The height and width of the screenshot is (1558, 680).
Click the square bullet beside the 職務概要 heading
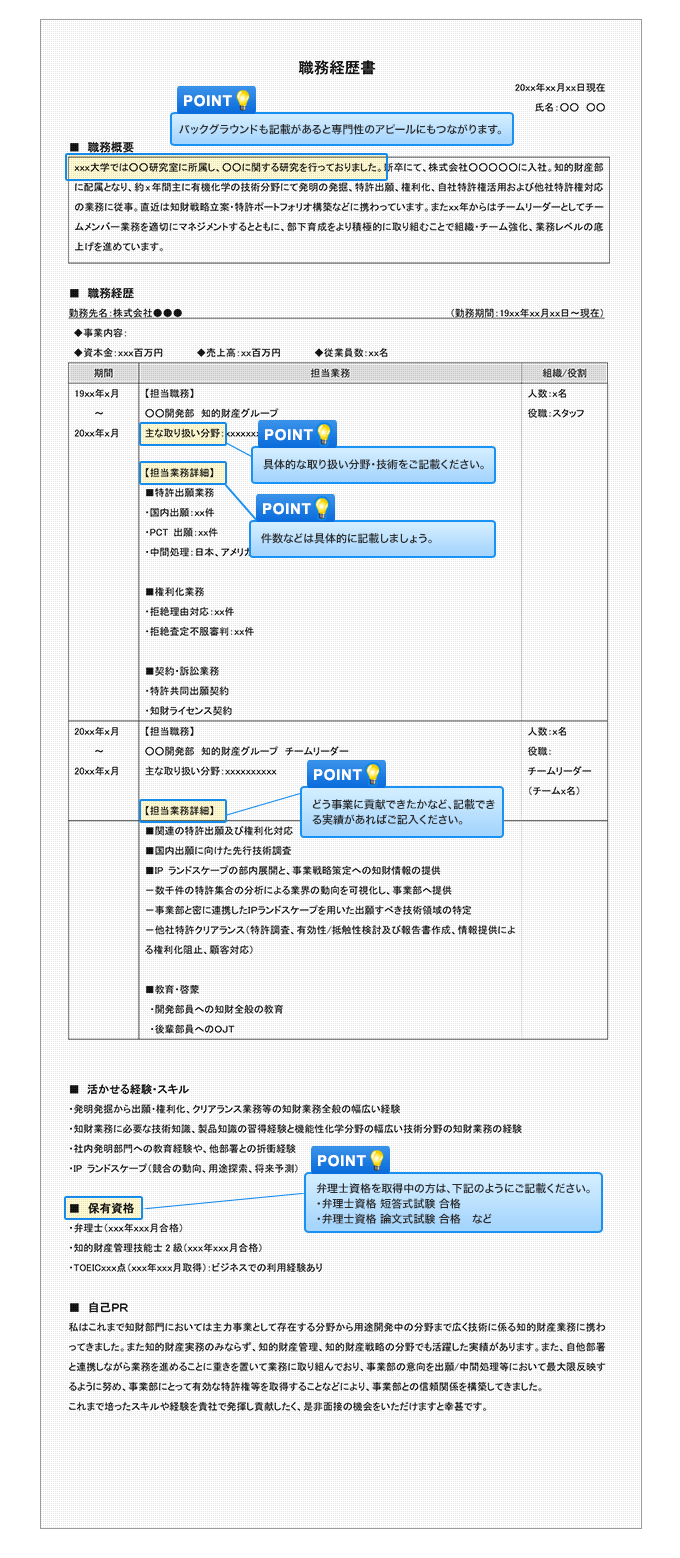coord(73,147)
